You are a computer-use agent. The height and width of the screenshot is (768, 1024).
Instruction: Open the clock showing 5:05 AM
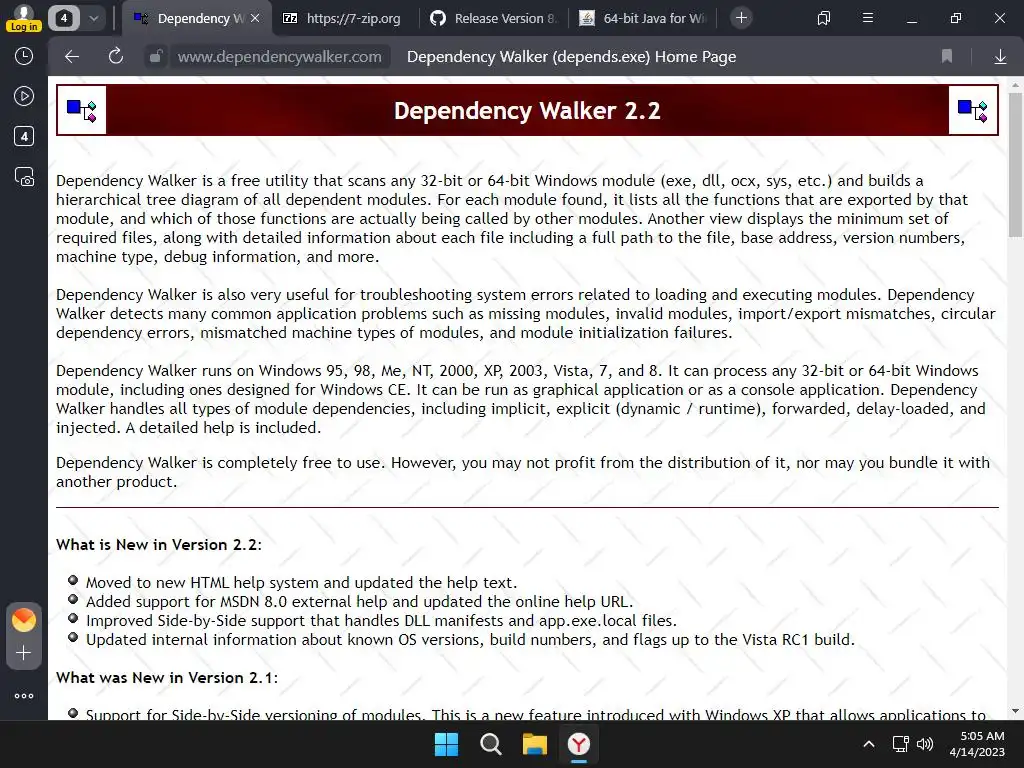(x=977, y=744)
